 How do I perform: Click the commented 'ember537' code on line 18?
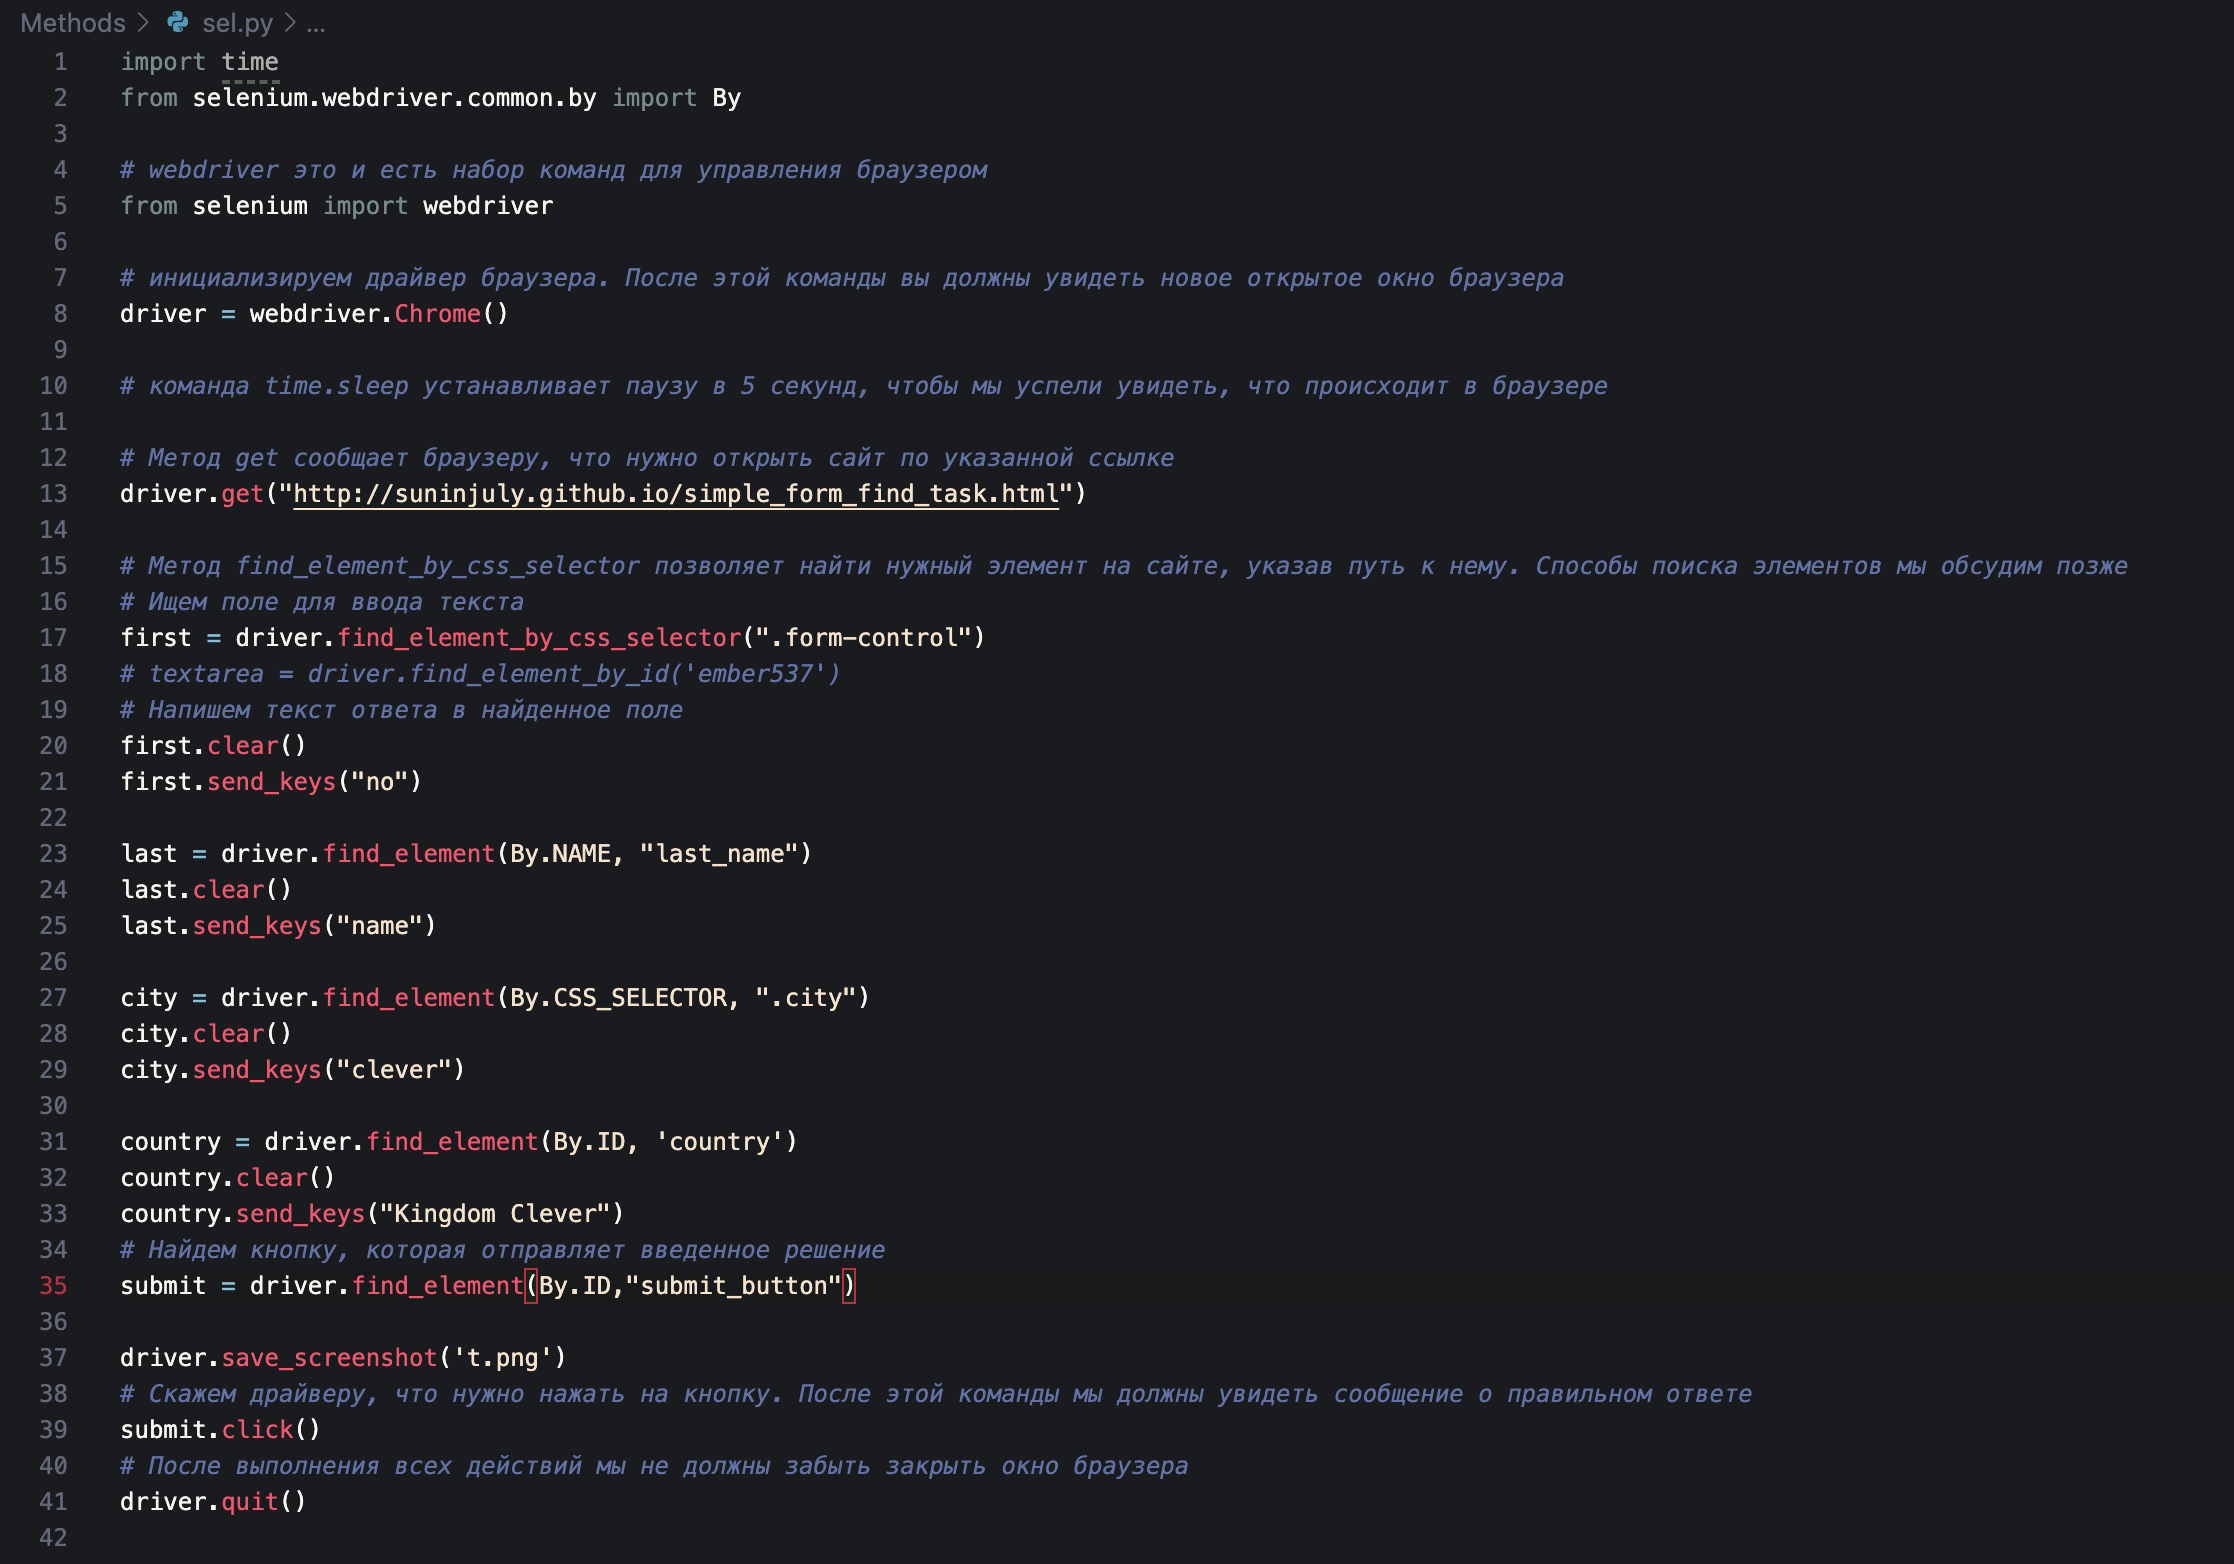480,674
